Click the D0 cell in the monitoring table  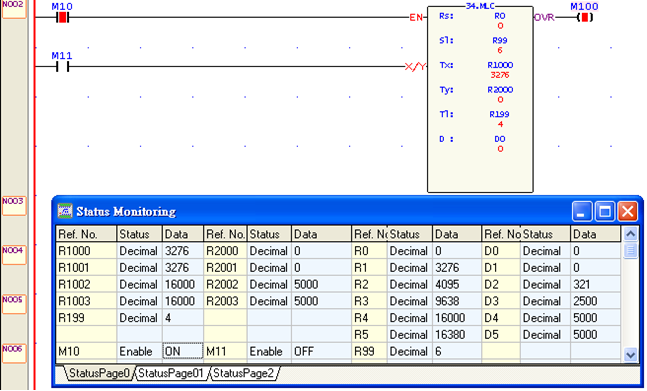pyautogui.click(x=501, y=251)
